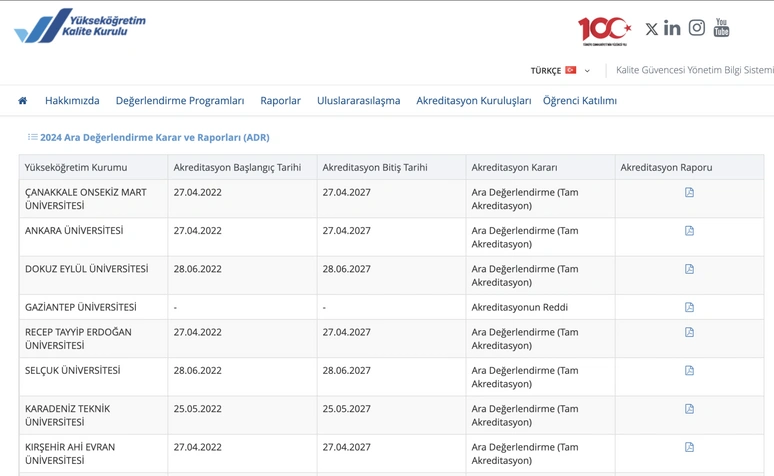Image resolution: width=774 pixels, height=476 pixels.
Task: Click the Yükseköğretim Kalite Kurulu logo
Action: pos(80,26)
